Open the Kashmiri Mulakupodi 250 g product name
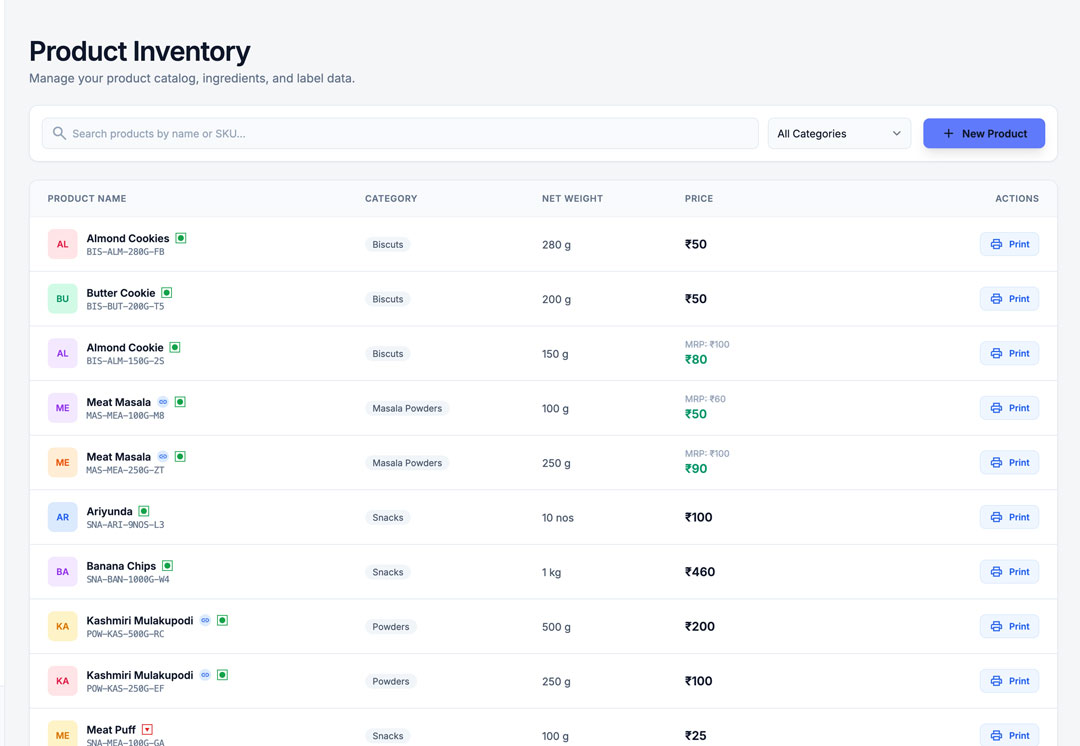The height and width of the screenshot is (746, 1080). coord(140,675)
